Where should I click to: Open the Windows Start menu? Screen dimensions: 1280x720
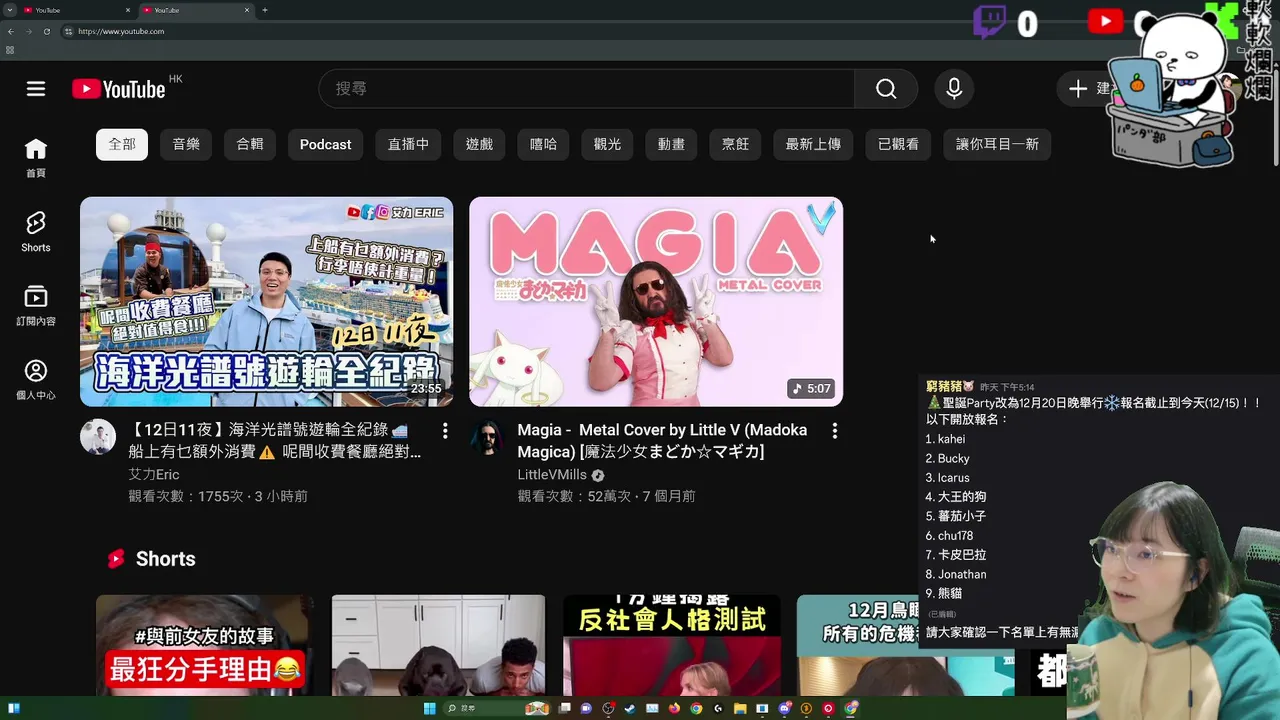click(x=430, y=709)
